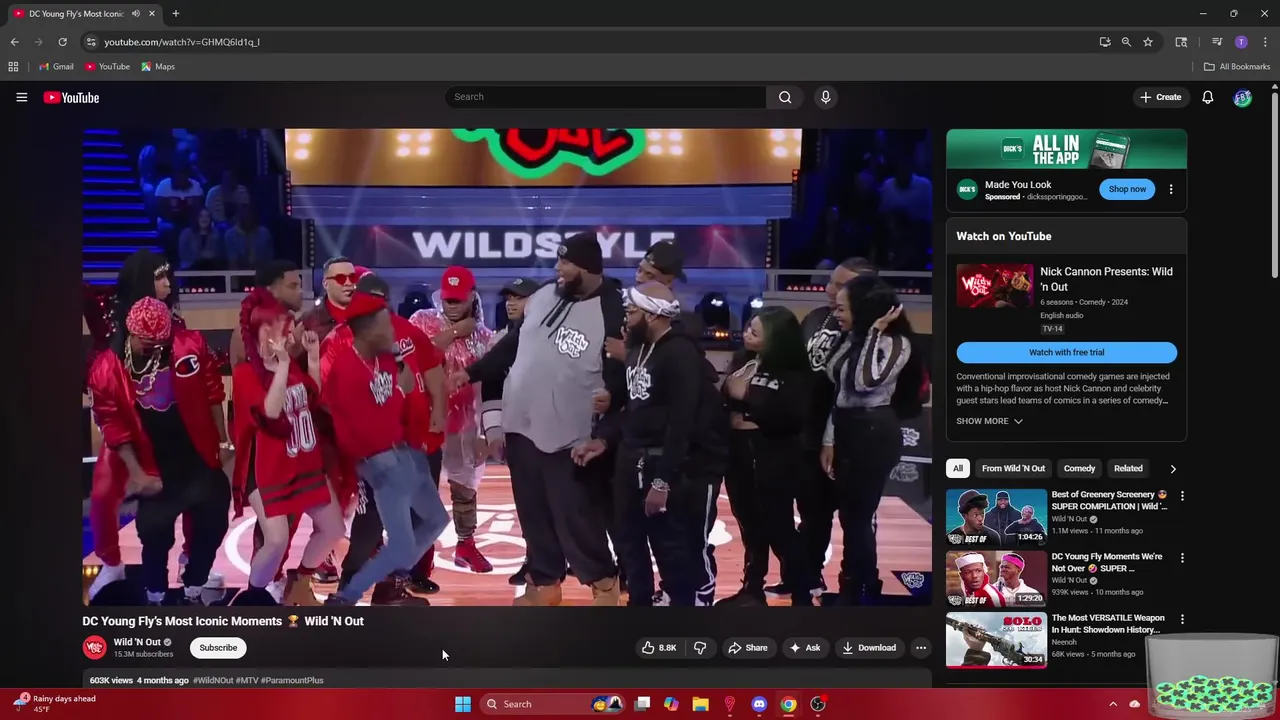The width and height of the screenshot is (1280, 720).
Task: Click Create button
Action: point(1160,97)
